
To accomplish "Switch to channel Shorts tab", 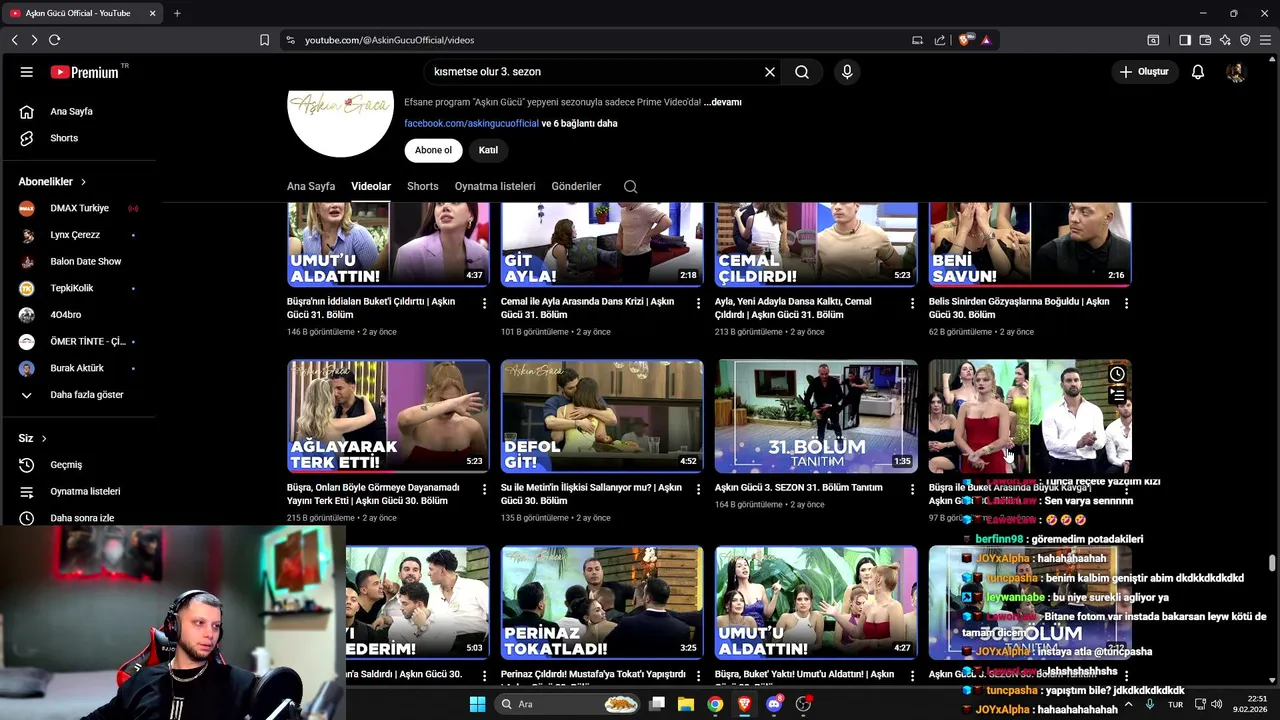I will pos(423,186).
